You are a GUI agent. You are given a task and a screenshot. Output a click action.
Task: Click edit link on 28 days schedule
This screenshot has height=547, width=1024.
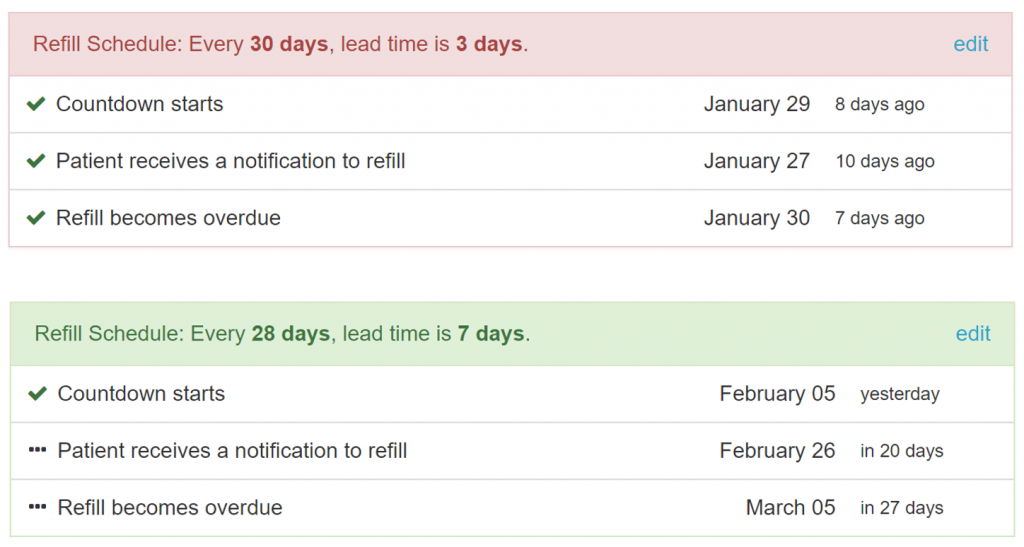click(x=972, y=334)
